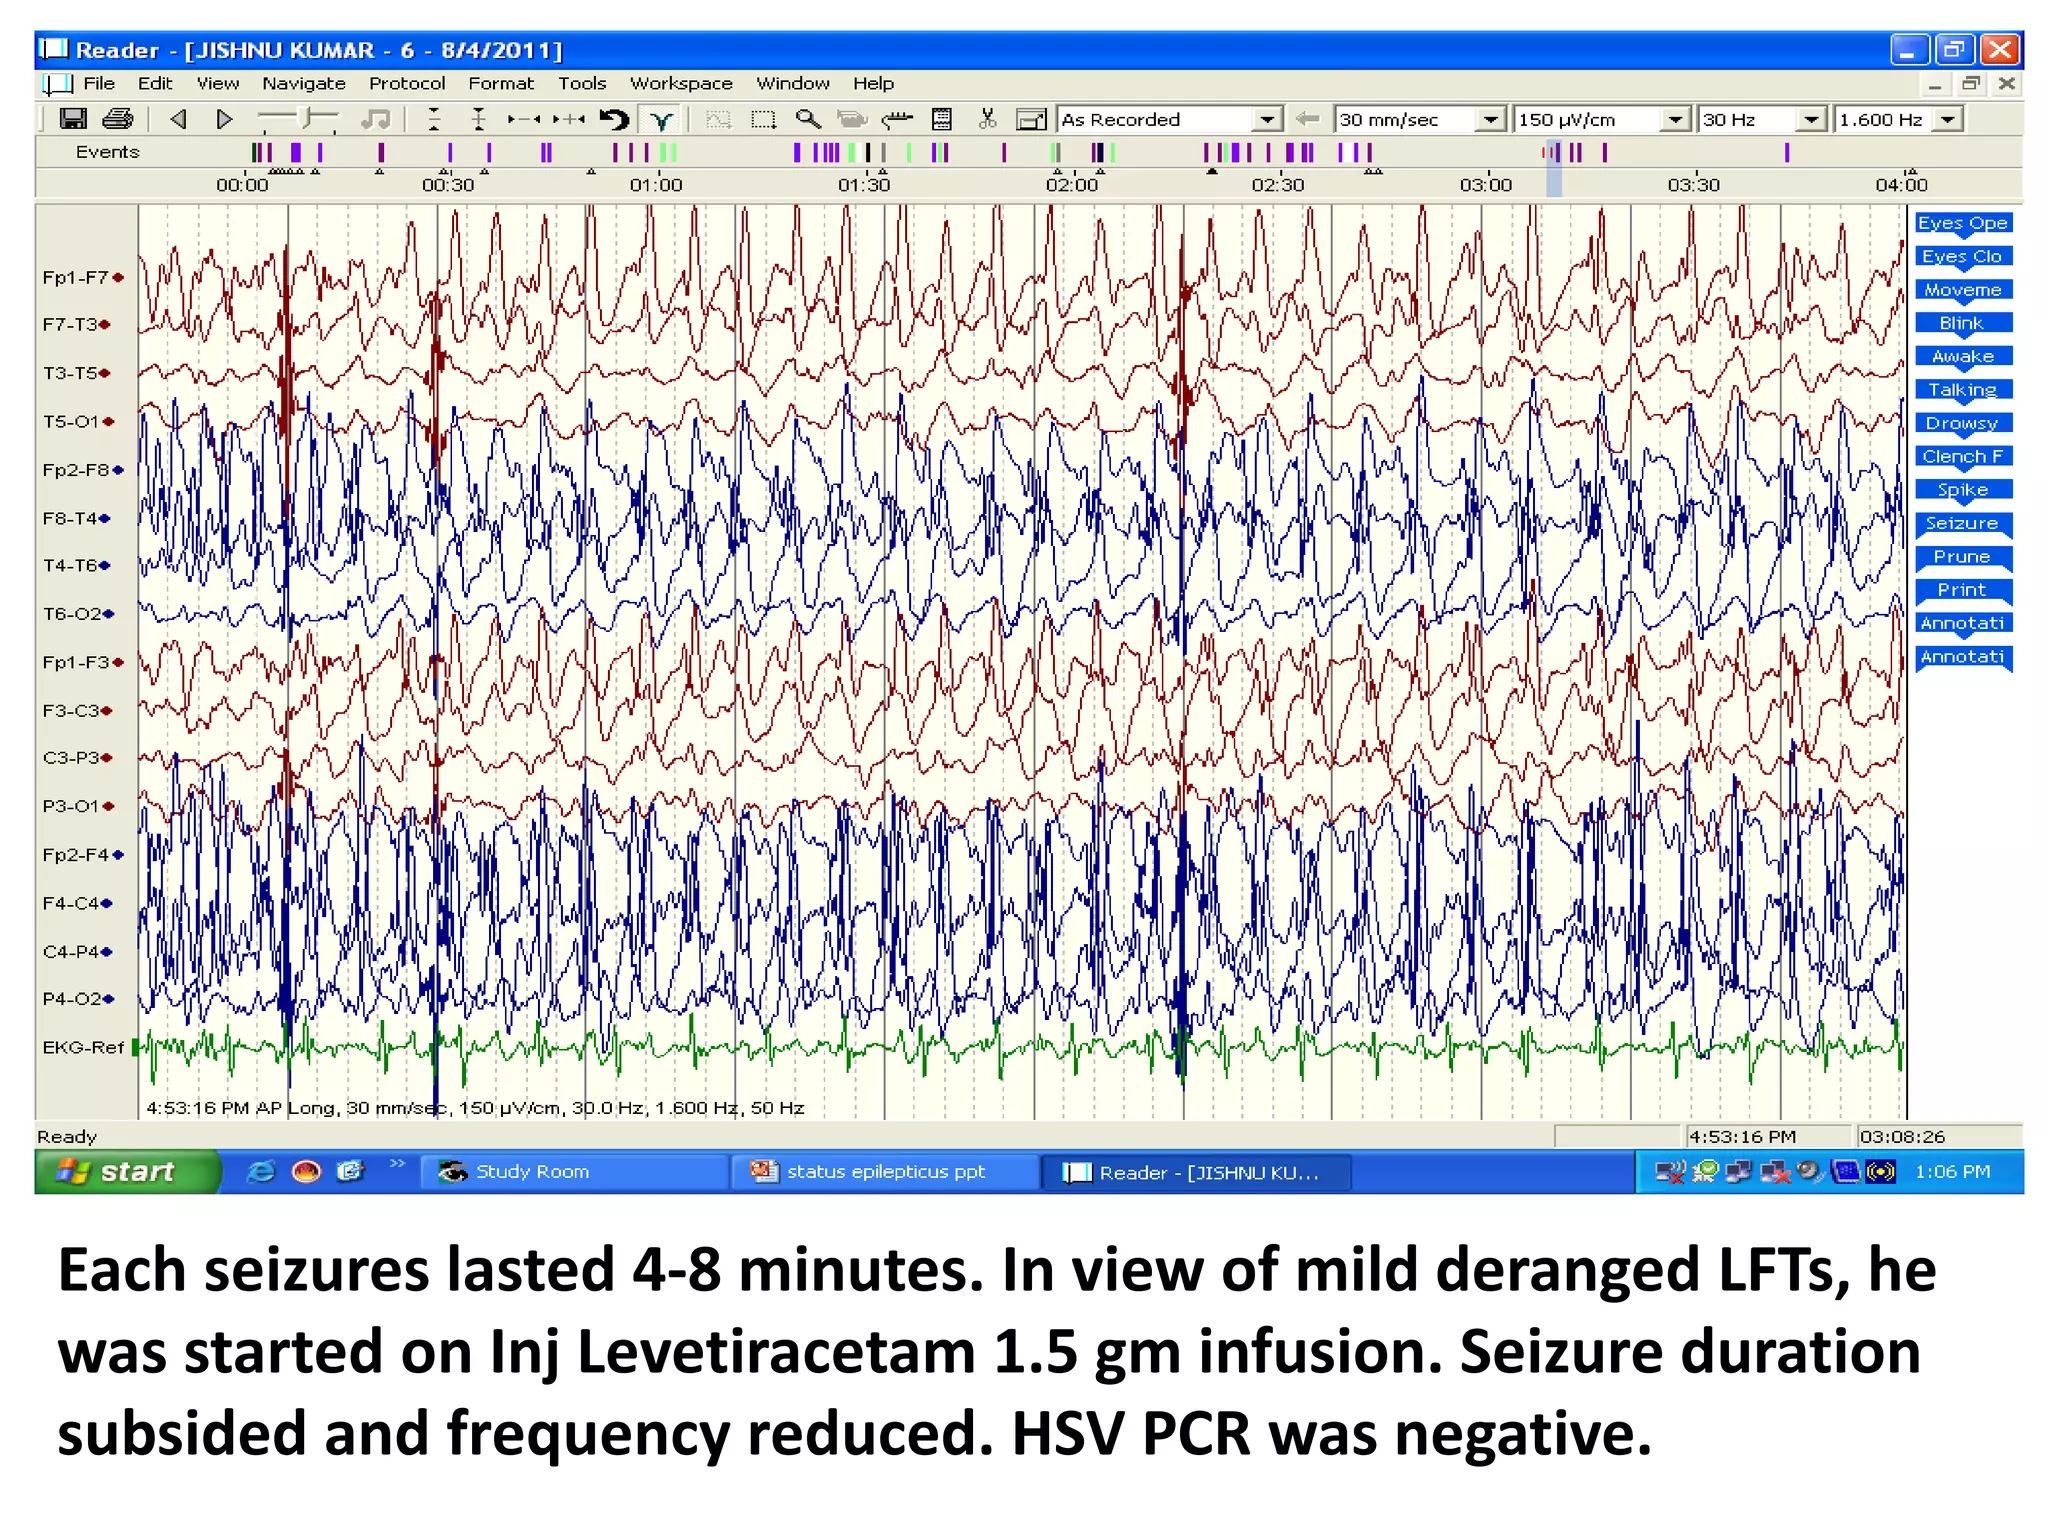Click the Print button in side panel
This screenshot has height=1536, width=2048.
(x=1963, y=590)
